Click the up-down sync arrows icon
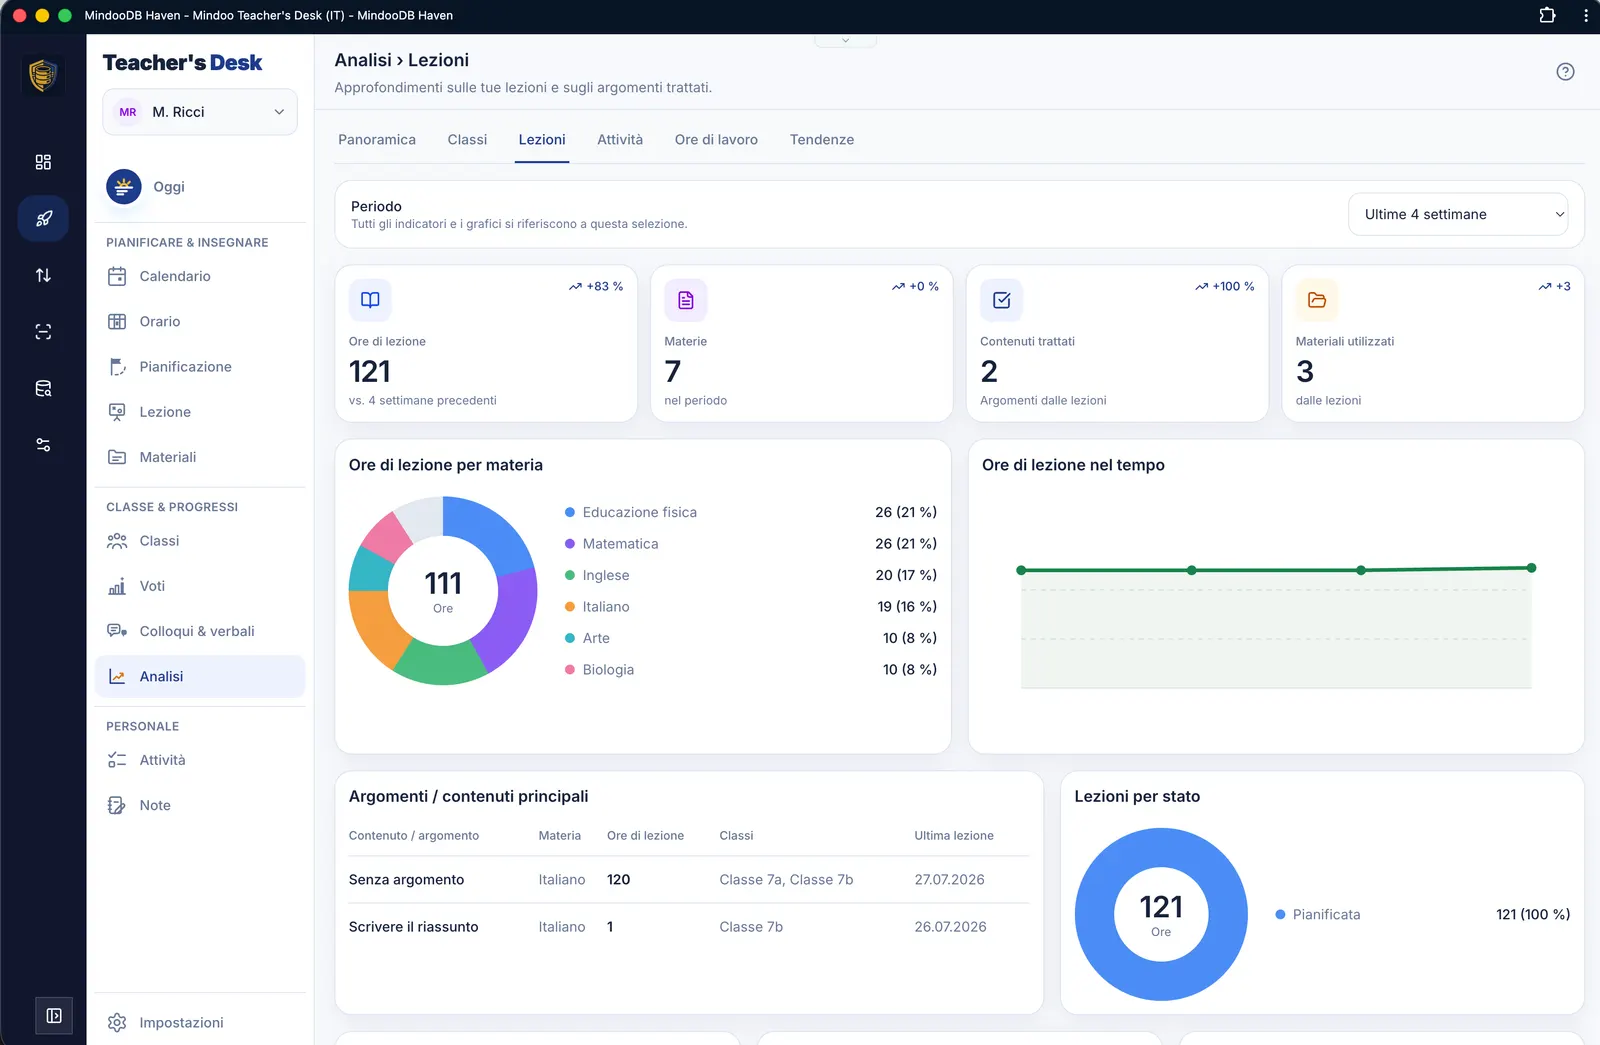Image resolution: width=1600 pixels, height=1045 pixels. tap(43, 275)
